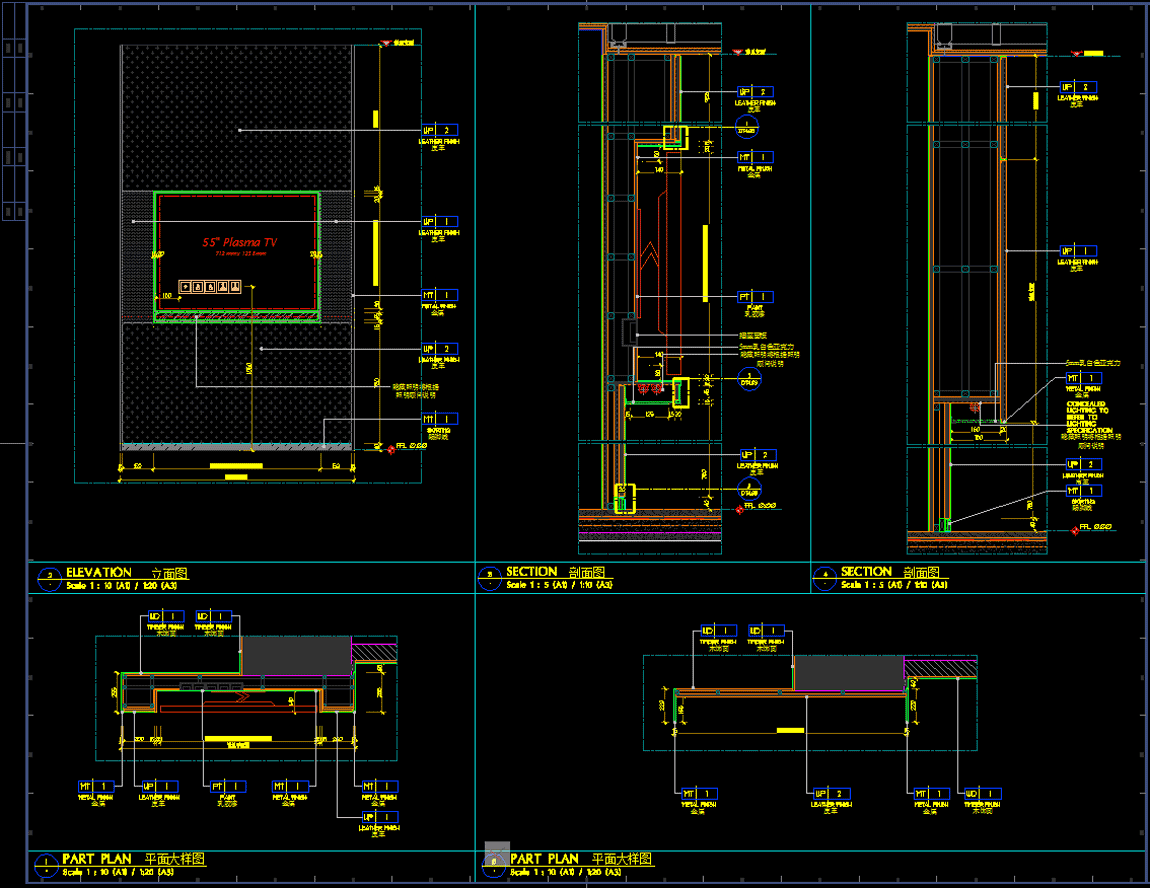Select the left PART PLAN drawing title

(x=94, y=859)
